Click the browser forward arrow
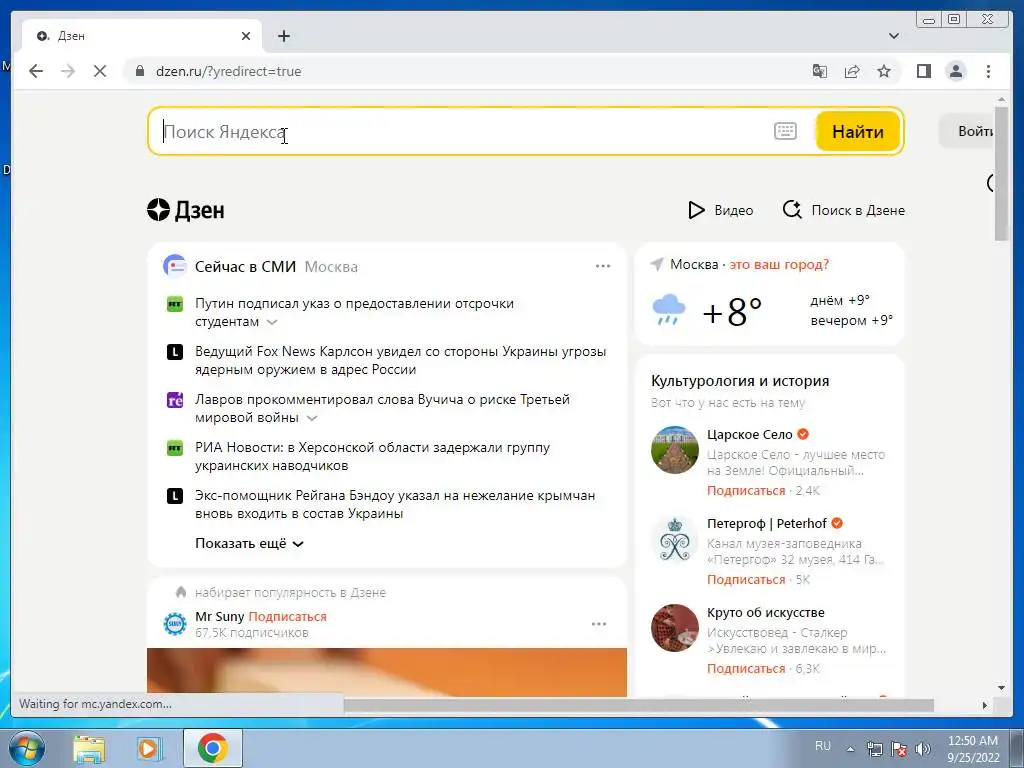The width and height of the screenshot is (1024, 768). 68,71
